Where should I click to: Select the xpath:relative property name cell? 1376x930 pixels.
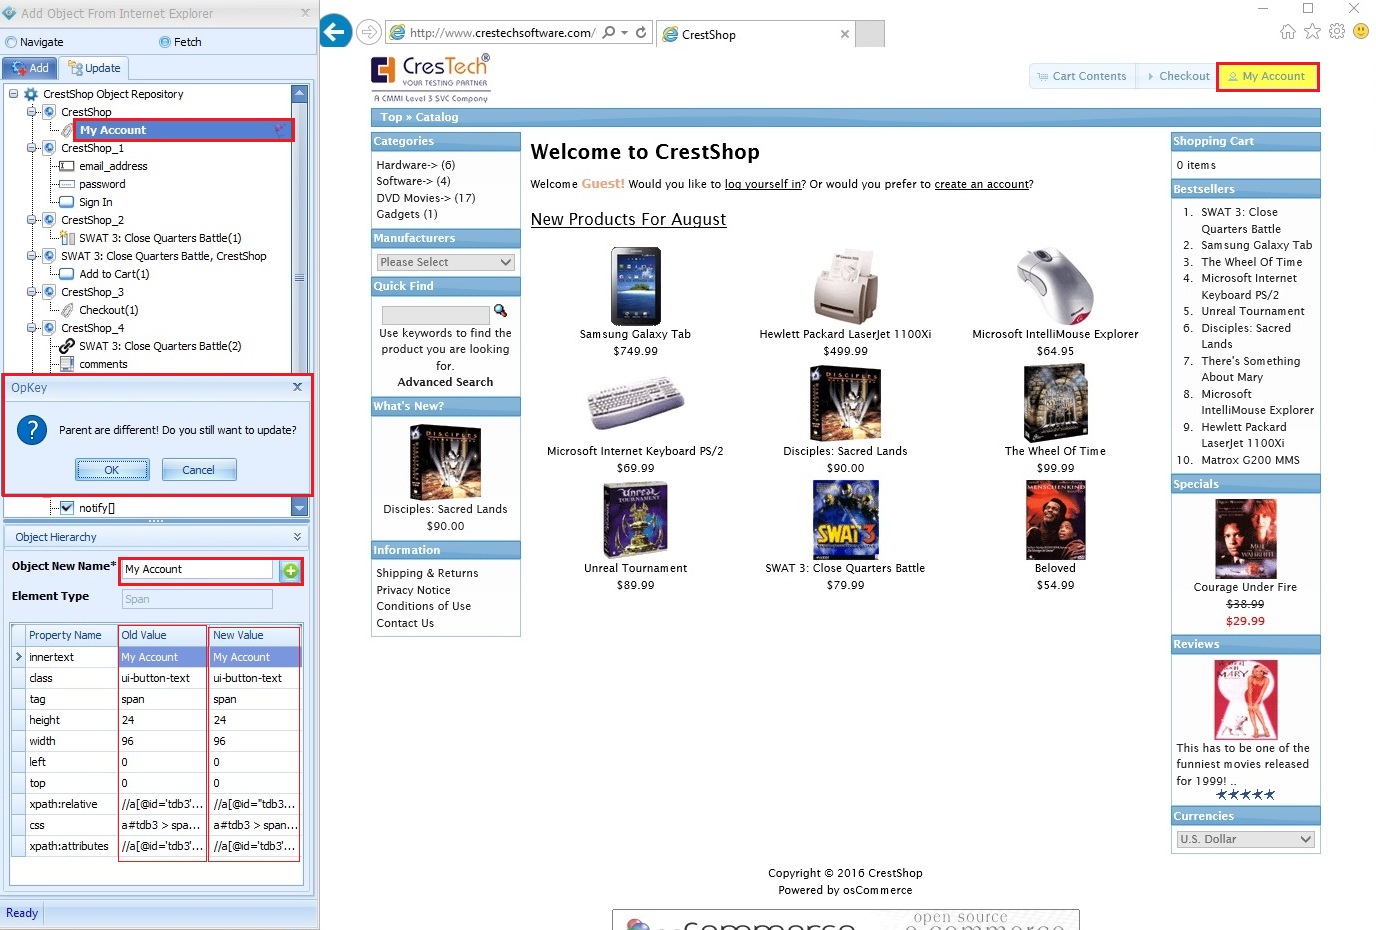tap(71, 804)
